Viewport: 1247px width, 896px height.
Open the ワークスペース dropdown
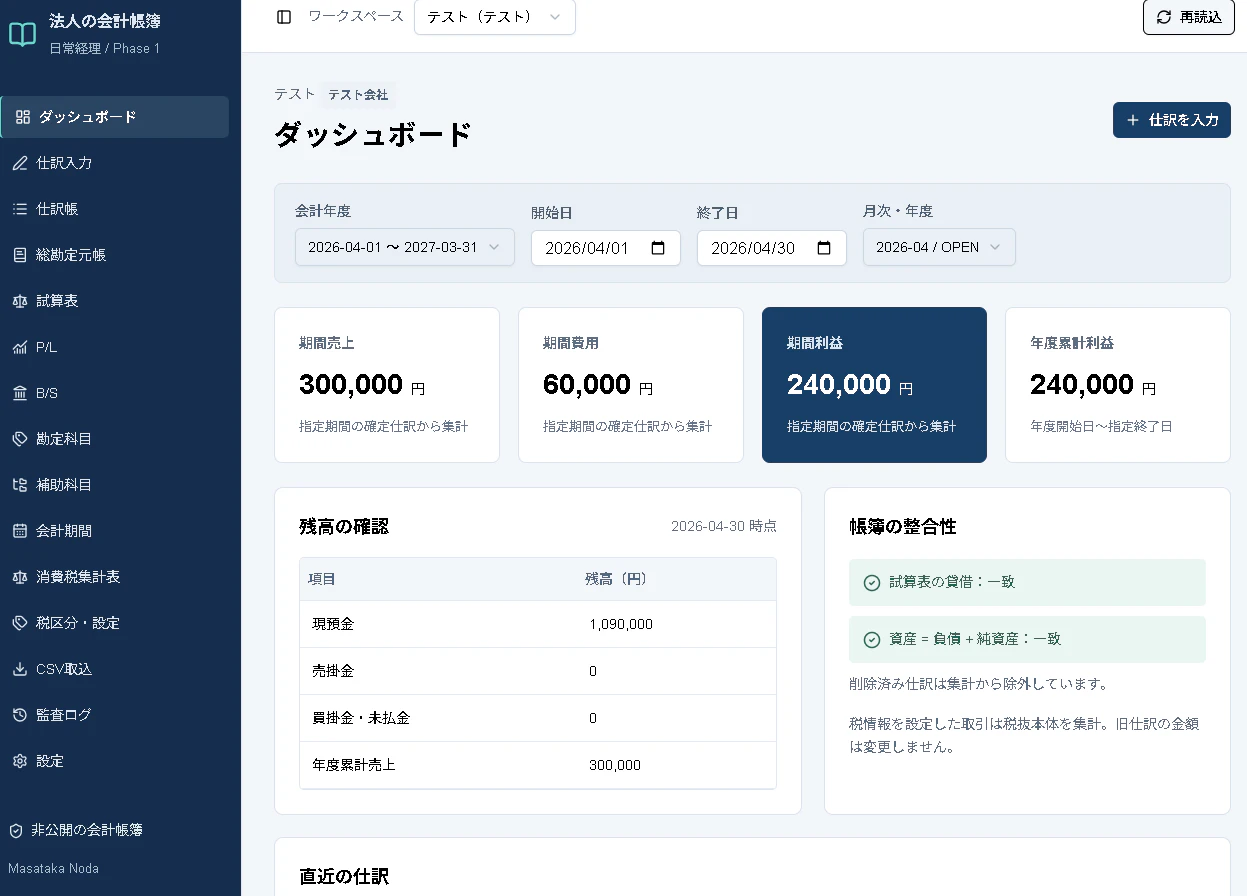click(495, 17)
